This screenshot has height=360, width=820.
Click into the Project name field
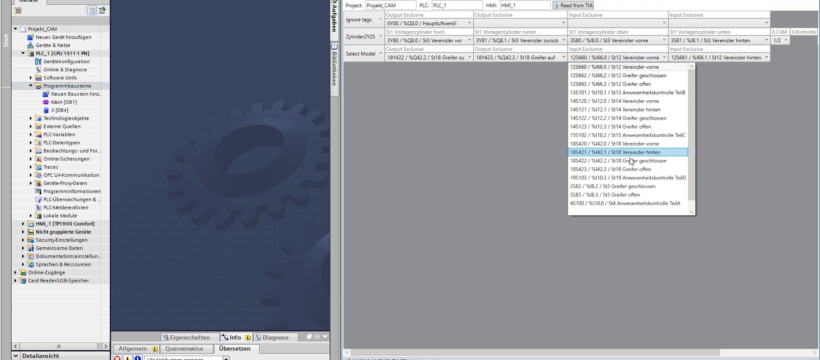point(390,5)
